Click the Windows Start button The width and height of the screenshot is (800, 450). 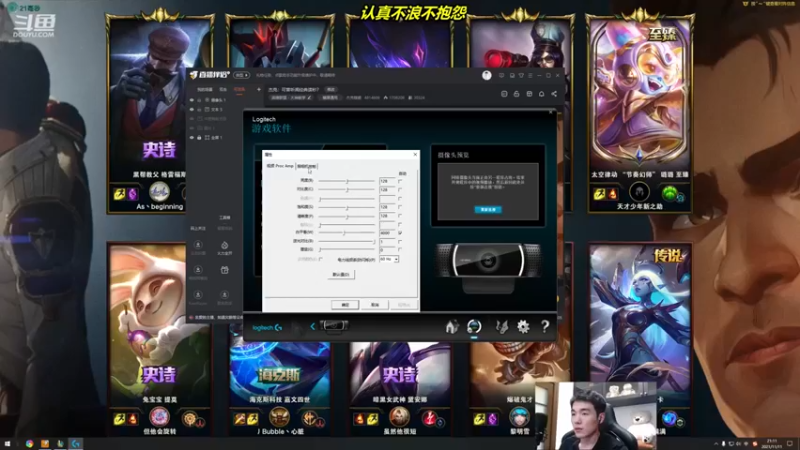pos(8,444)
